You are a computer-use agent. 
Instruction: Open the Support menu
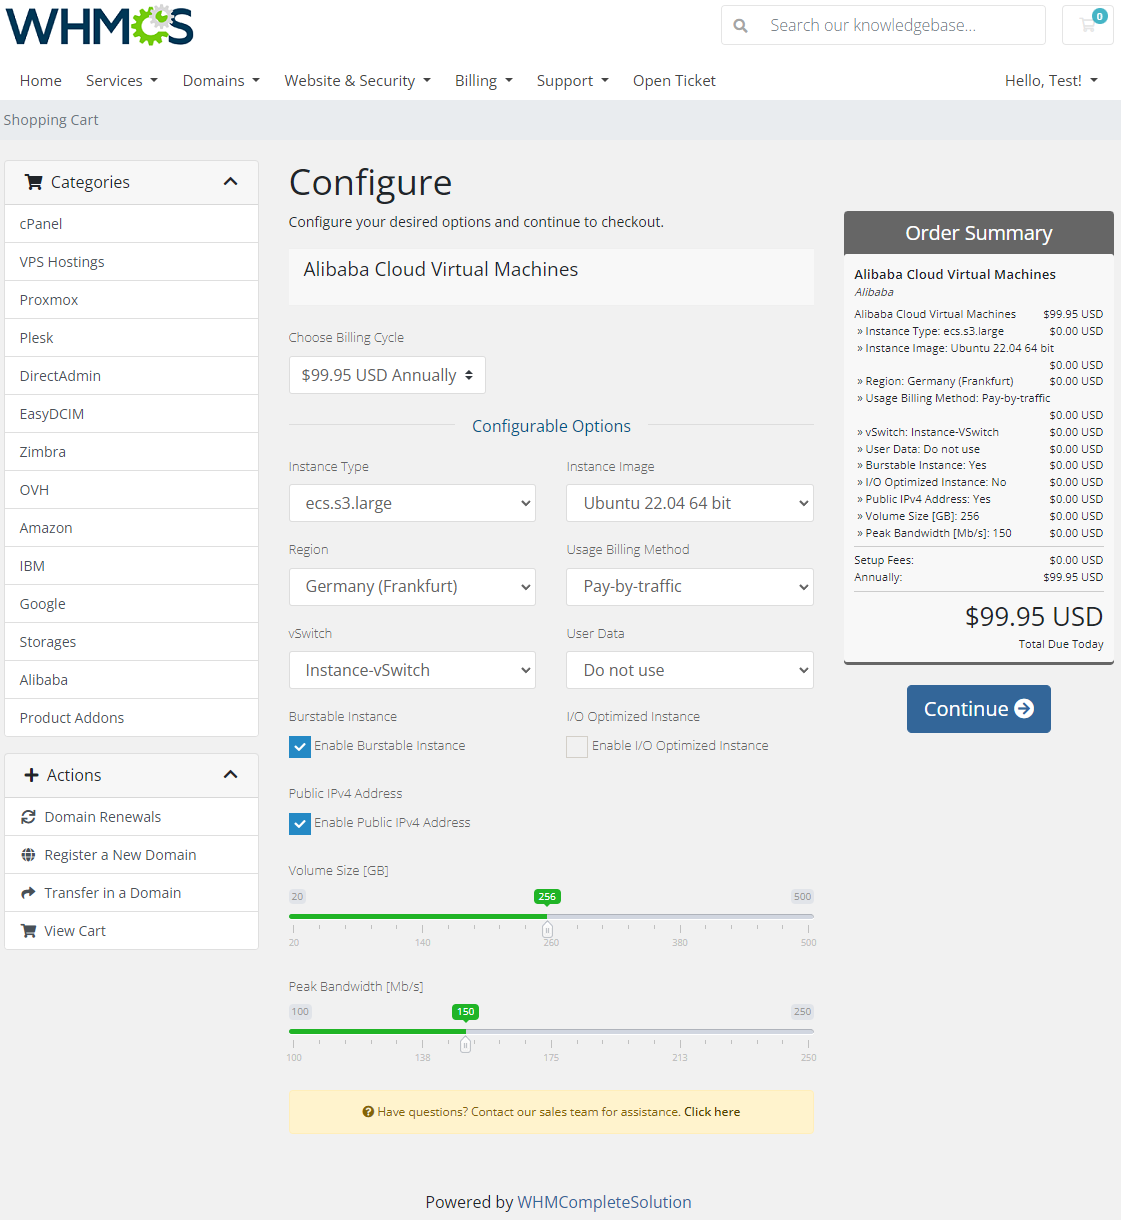(573, 81)
